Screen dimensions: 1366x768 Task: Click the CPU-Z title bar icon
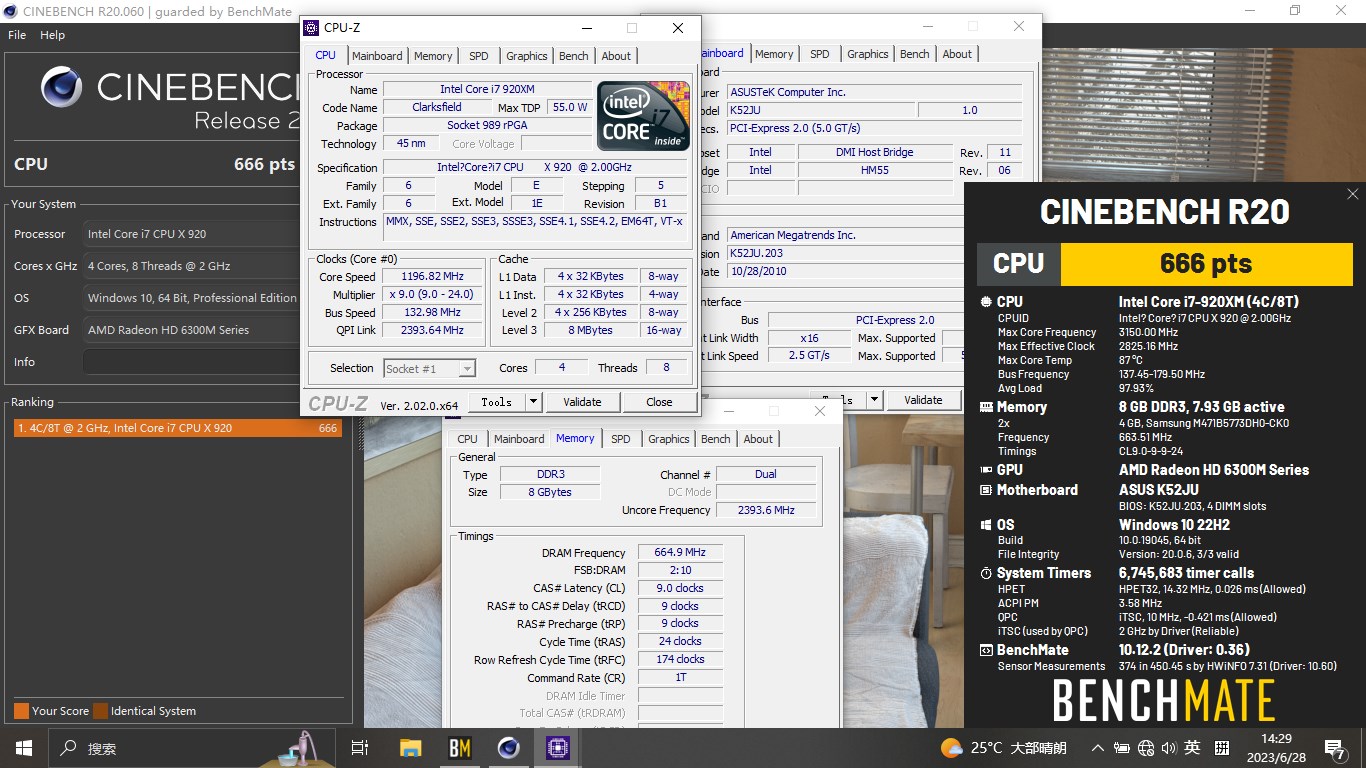[311, 28]
